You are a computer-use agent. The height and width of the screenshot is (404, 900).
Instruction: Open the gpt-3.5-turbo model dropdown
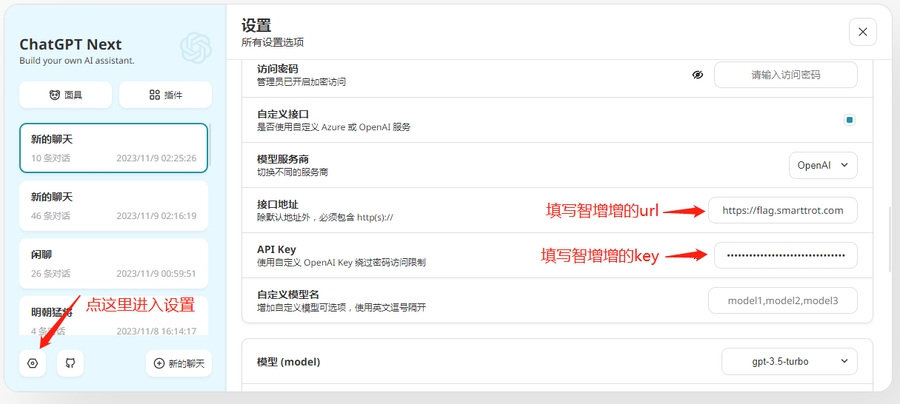click(x=789, y=360)
